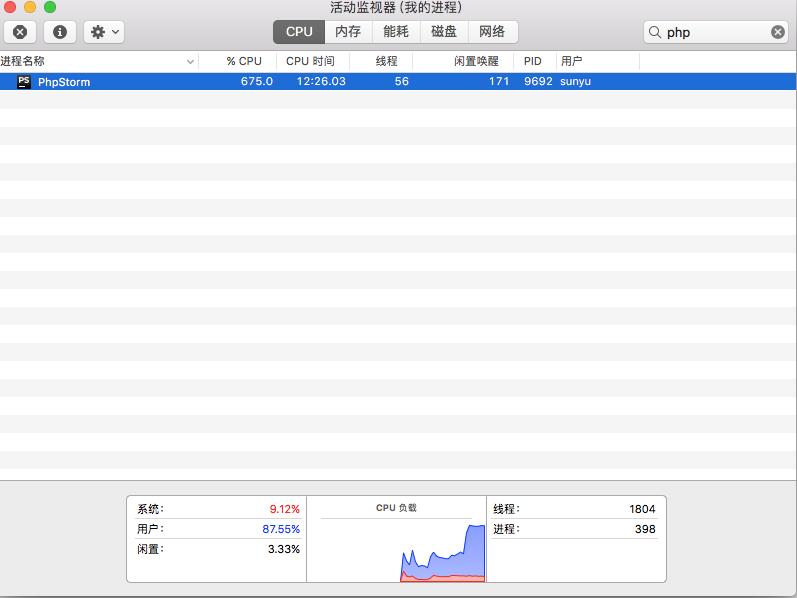The height and width of the screenshot is (598, 797).
Task: Click into the search field containing php
Action: (x=715, y=32)
